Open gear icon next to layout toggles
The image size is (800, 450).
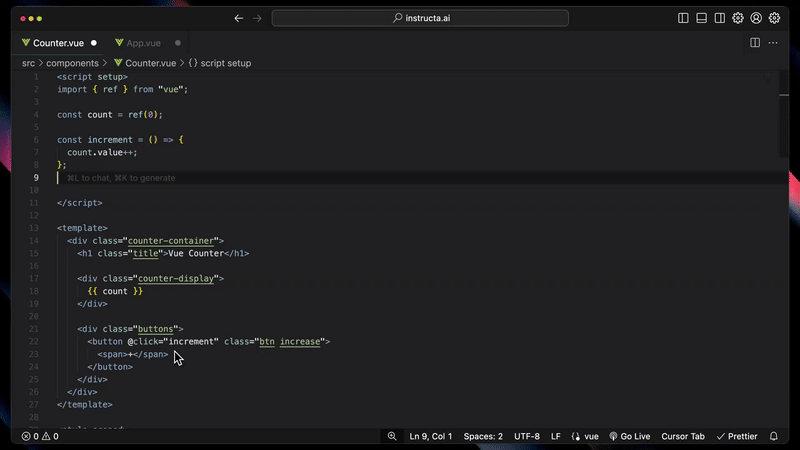point(738,18)
